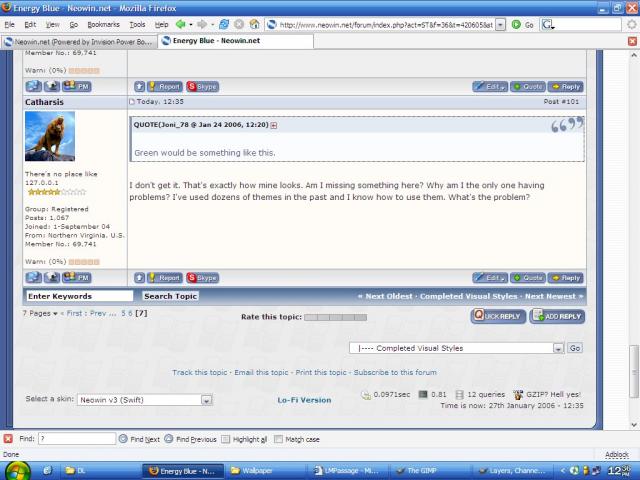Click the green Go icon beside the address bar
Screen dimensions: 640x480
click(x=516, y=24)
